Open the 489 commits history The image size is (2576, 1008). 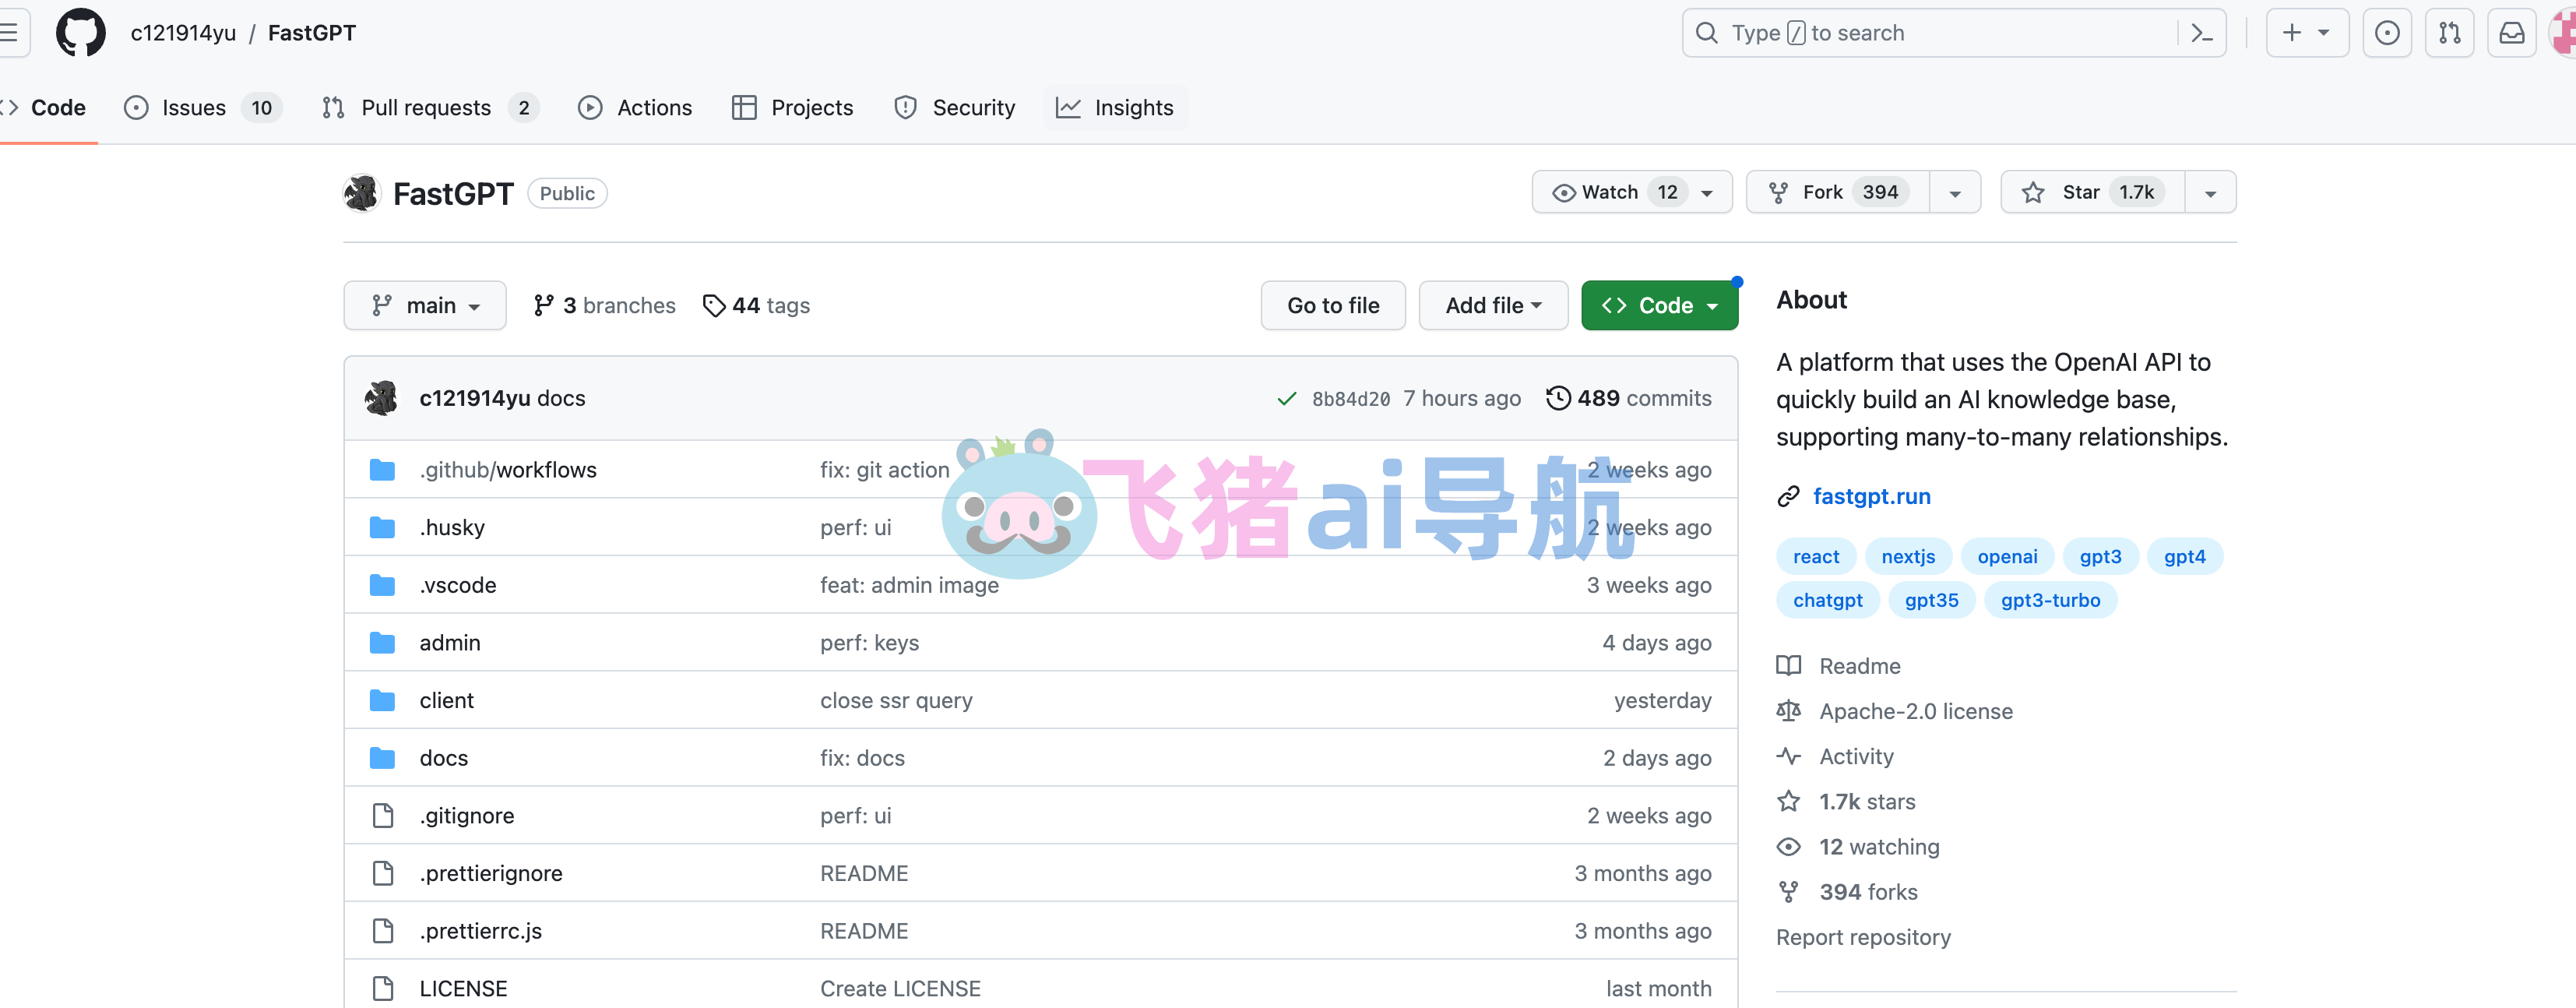tap(1629, 398)
